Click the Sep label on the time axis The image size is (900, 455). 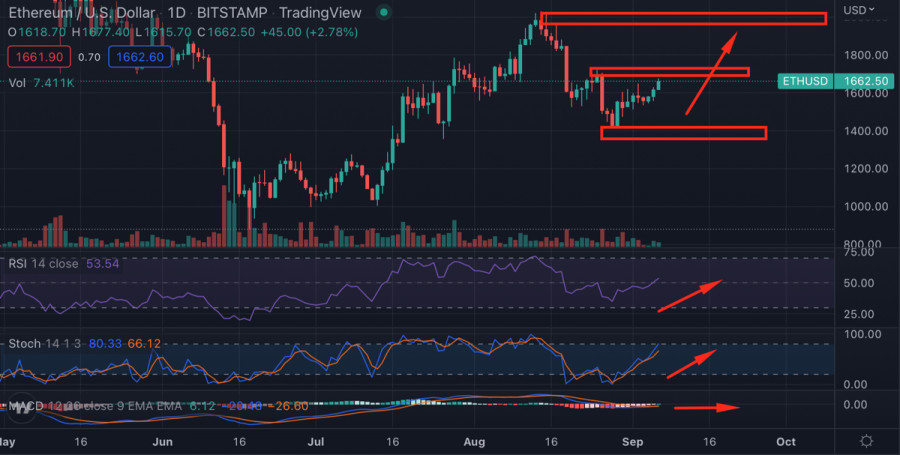pos(631,442)
